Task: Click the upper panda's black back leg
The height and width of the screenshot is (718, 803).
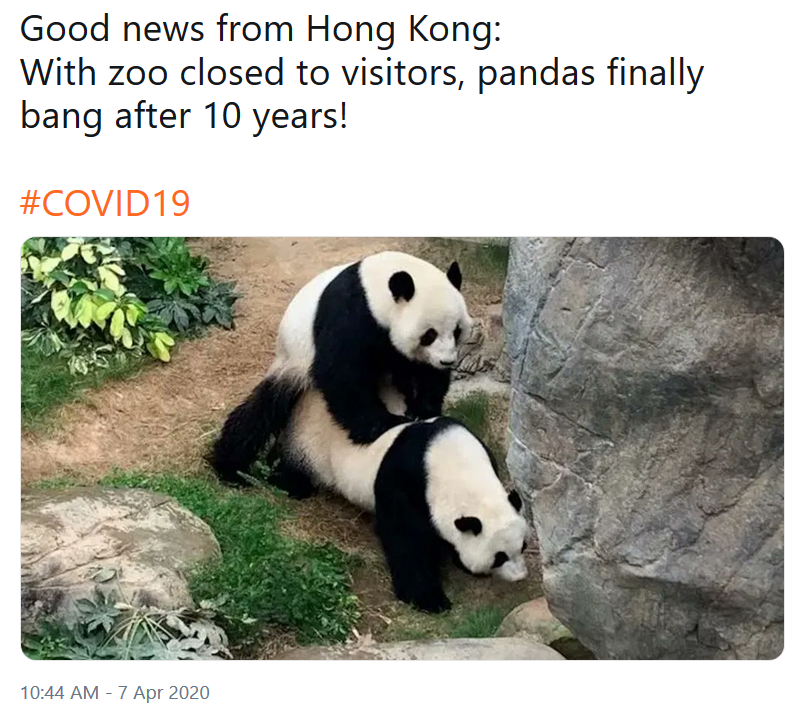Action: [251, 430]
